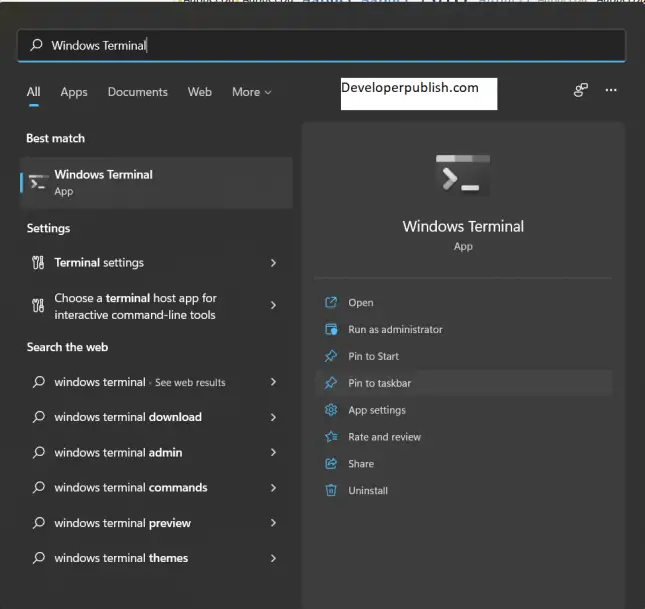
Task: Click the Share icon
Action: [x=331, y=464]
